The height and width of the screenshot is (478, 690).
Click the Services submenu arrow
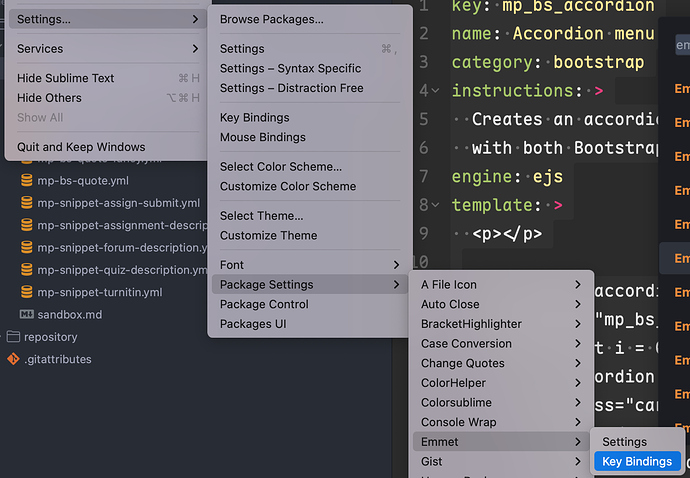pyautogui.click(x=195, y=49)
